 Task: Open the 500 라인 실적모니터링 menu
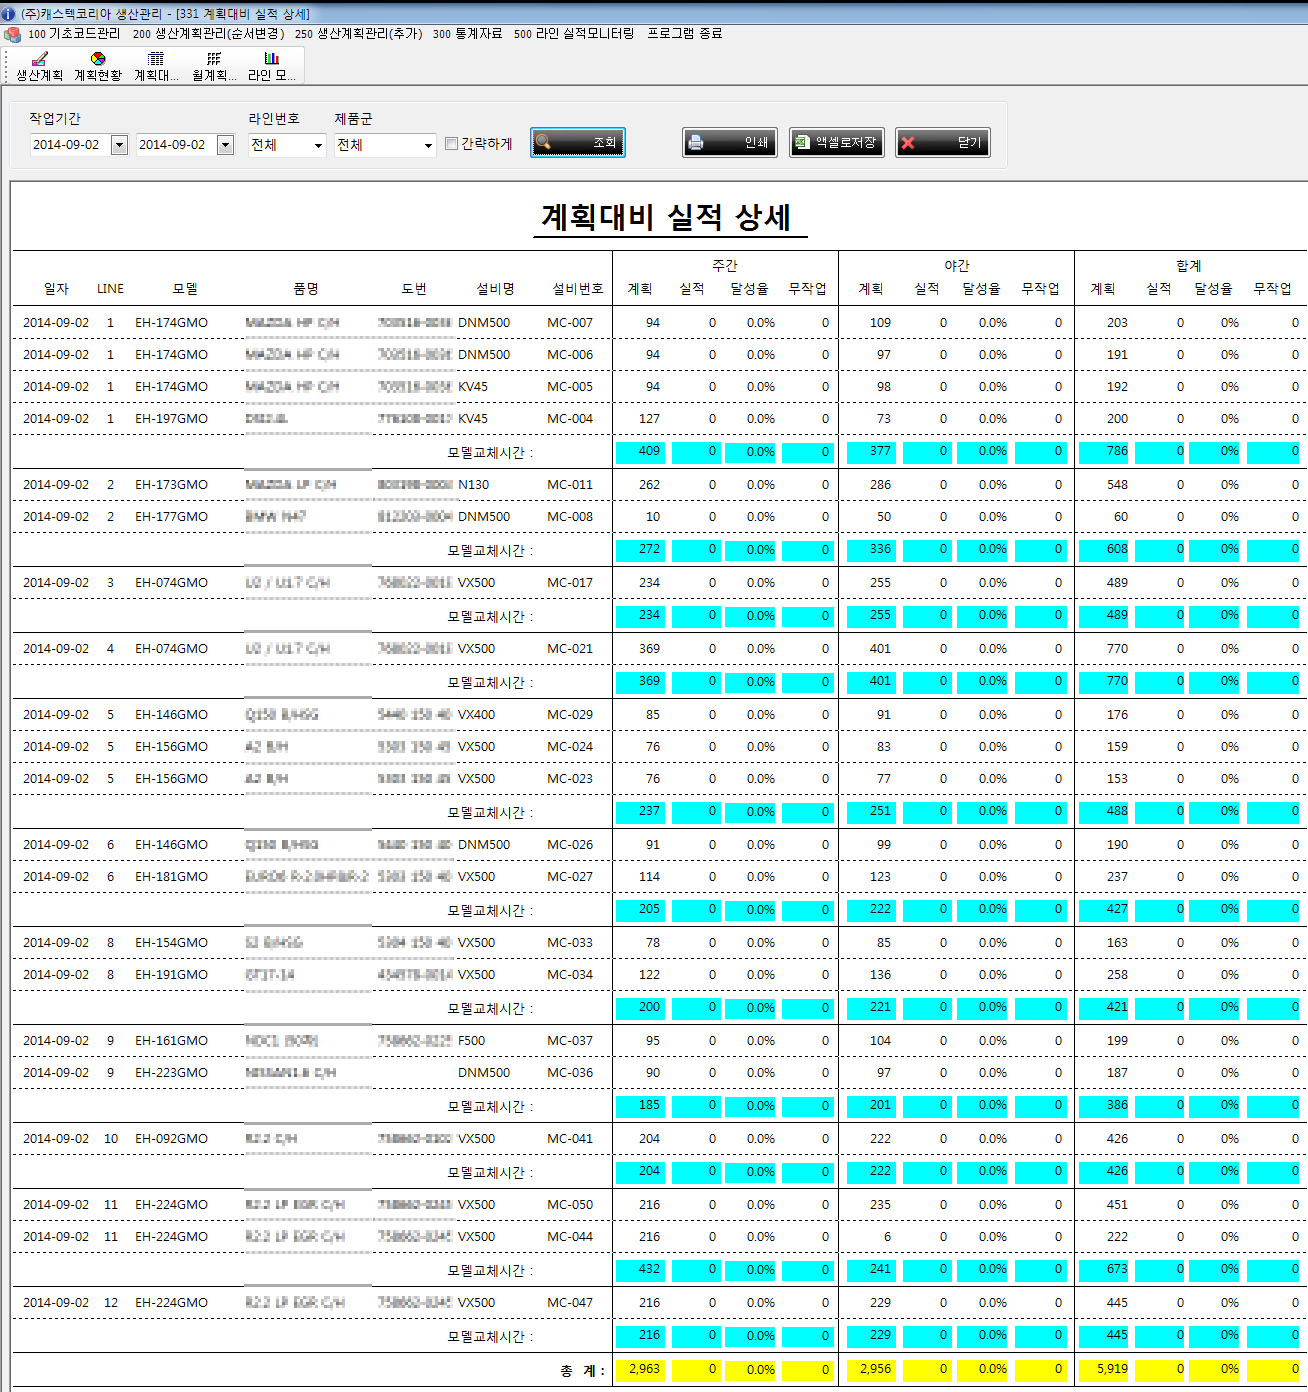click(x=574, y=34)
